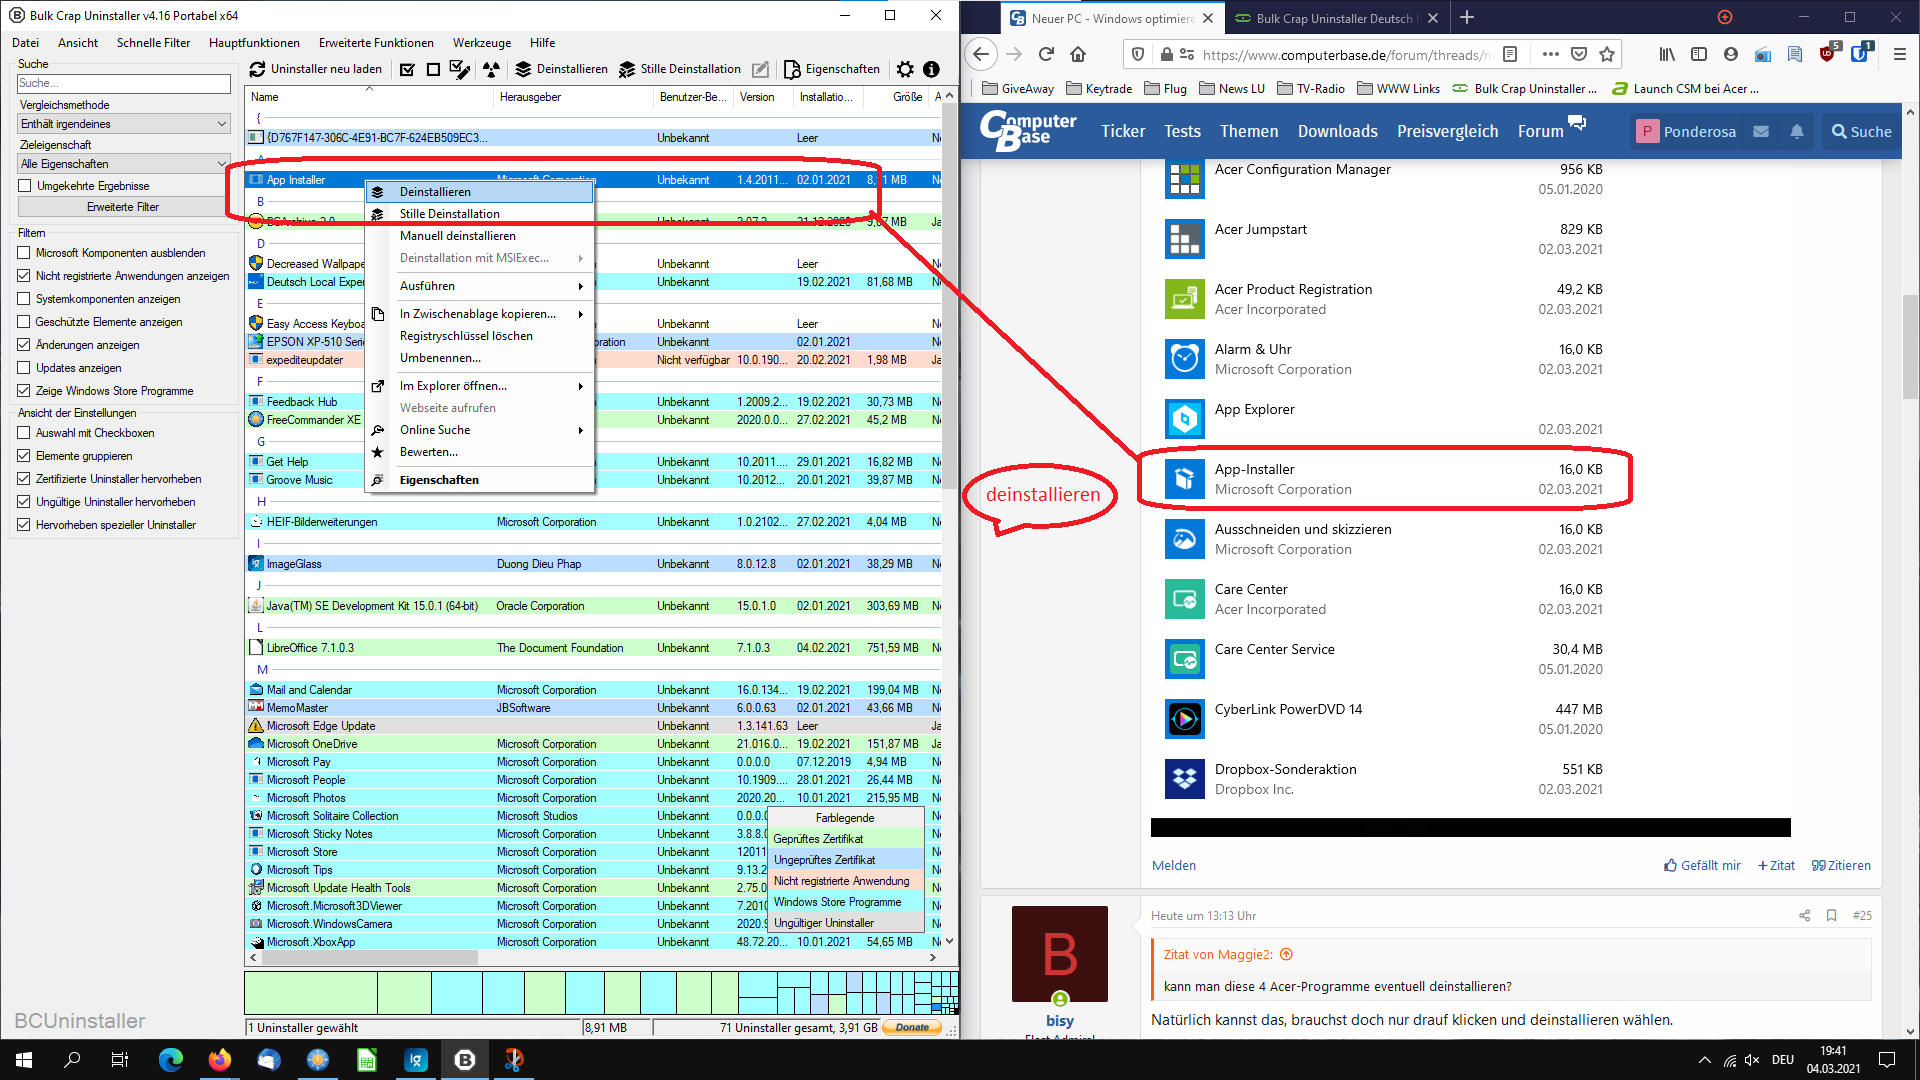1920x1080 pixels.
Task: Click the radiation-symbol toolbar icon
Action: (491, 69)
